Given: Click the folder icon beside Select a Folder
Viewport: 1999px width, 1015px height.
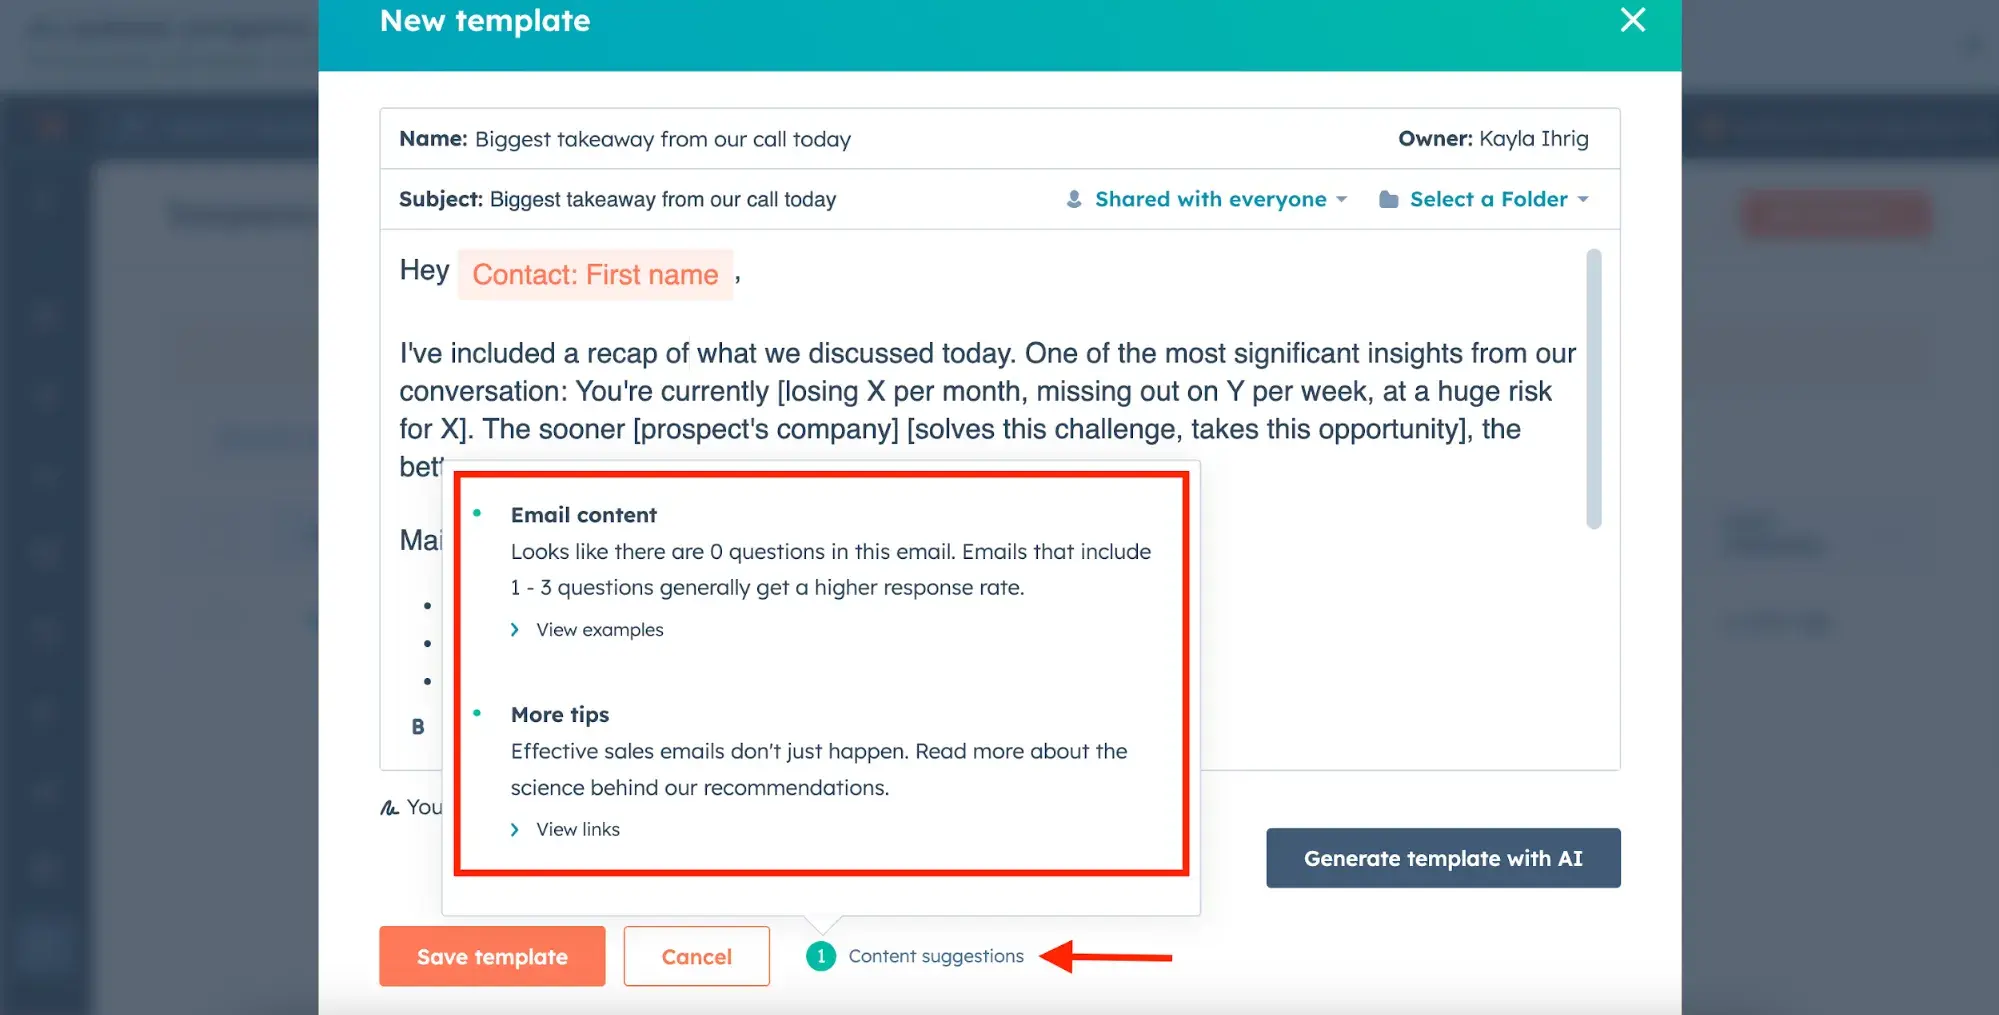Looking at the screenshot, I should click(x=1388, y=199).
